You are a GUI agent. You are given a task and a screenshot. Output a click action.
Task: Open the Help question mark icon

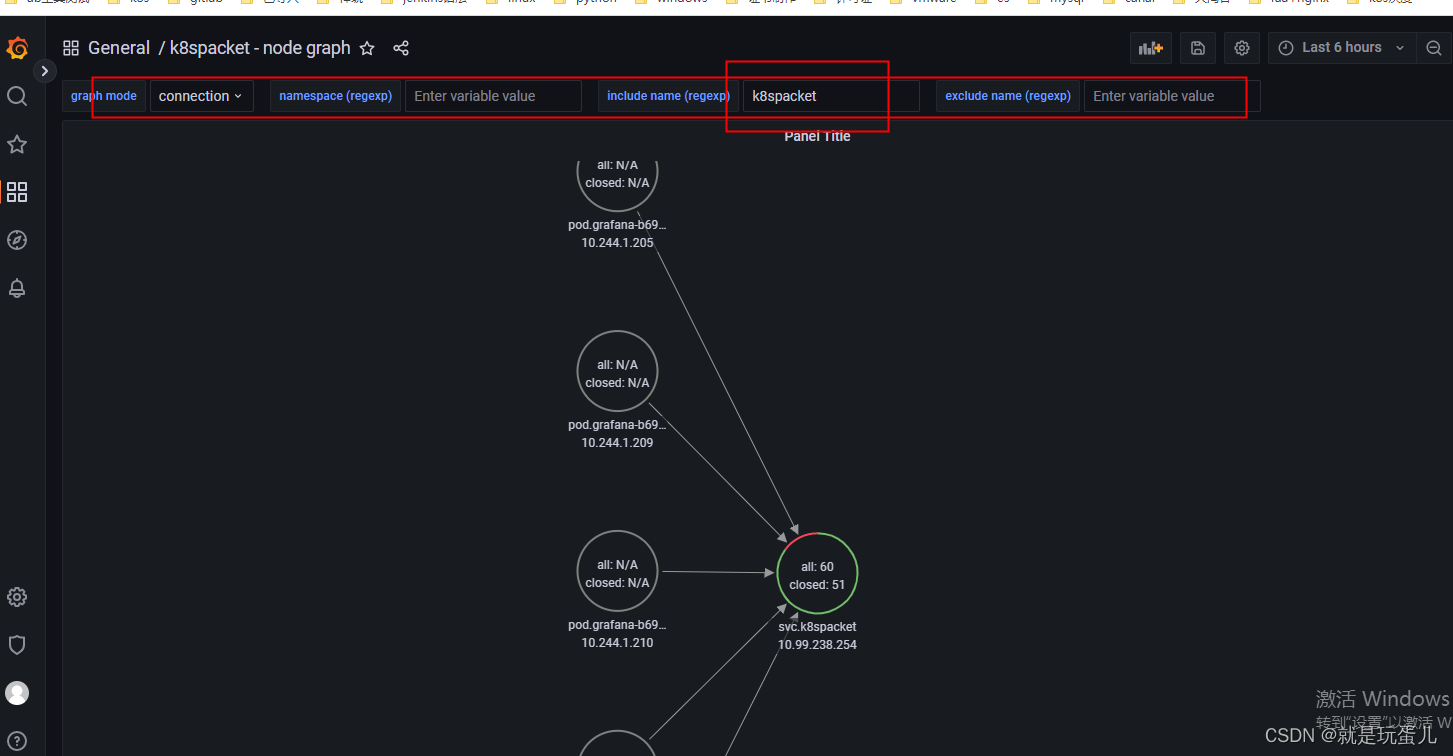coord(17,741)
